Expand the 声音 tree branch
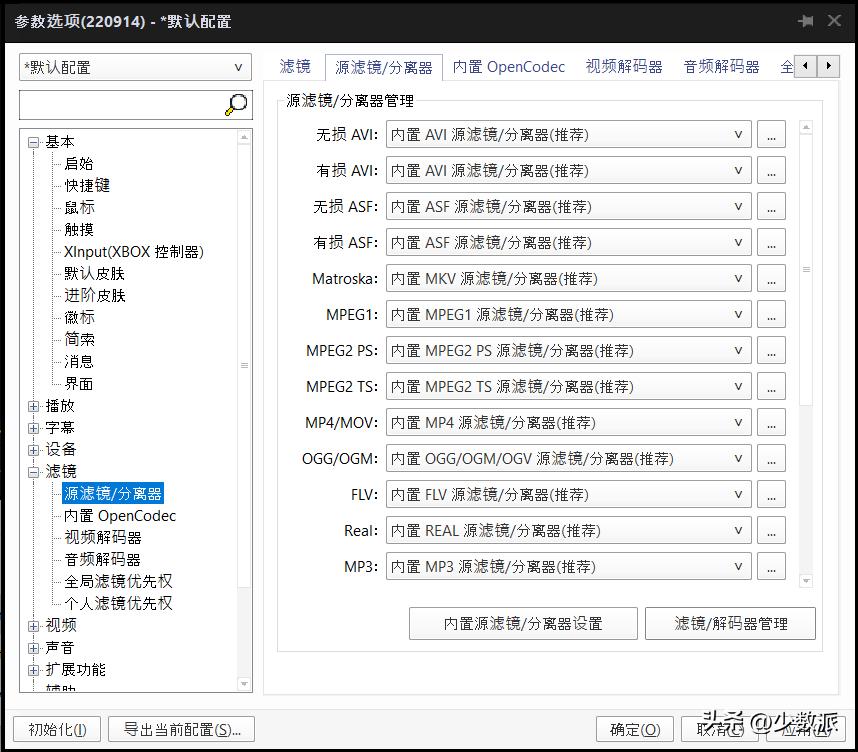The height and width of the screenshot is (752, 858). (34, 647)
